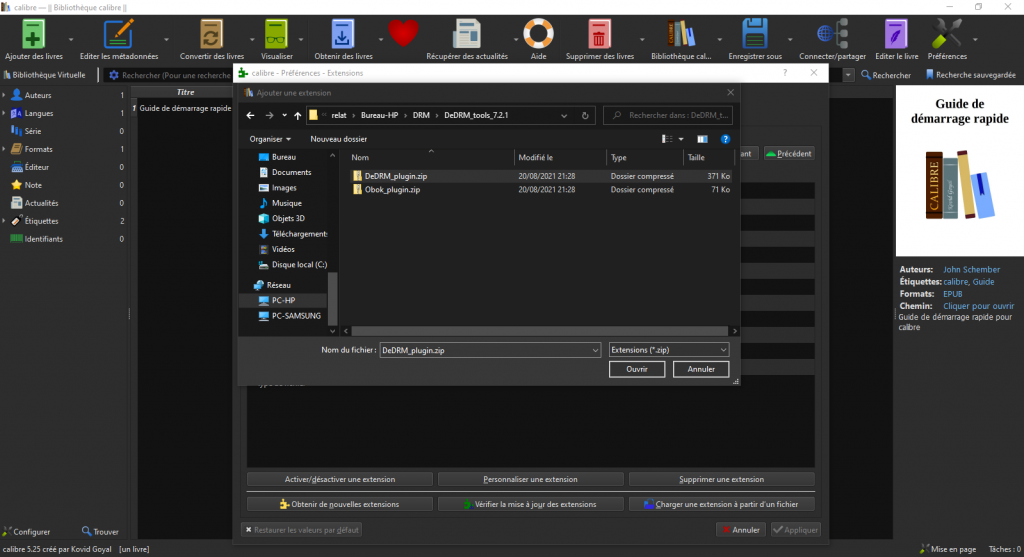Click the red heart donate icon
Screen dimensions: 1024x557
click(403, 33)
